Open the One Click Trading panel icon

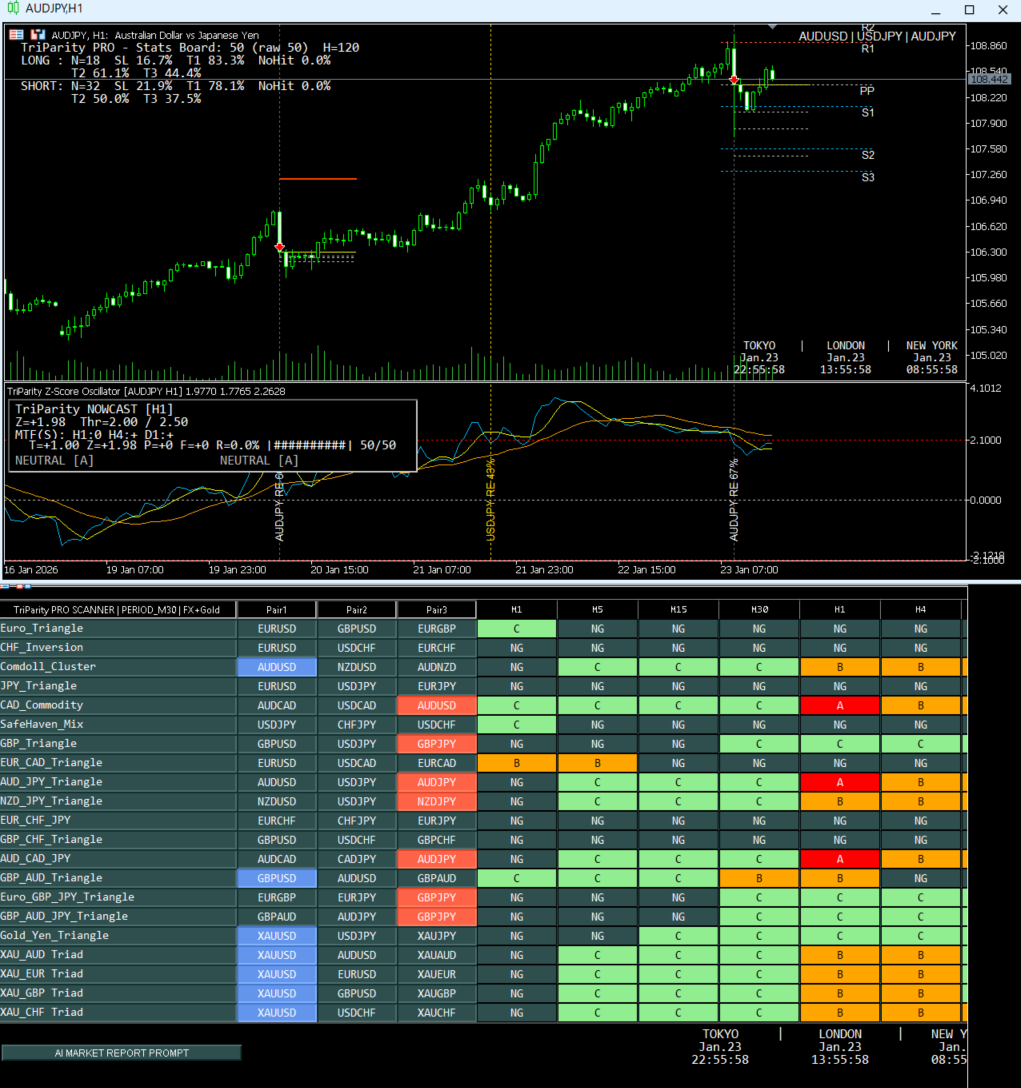pos(37,35)
